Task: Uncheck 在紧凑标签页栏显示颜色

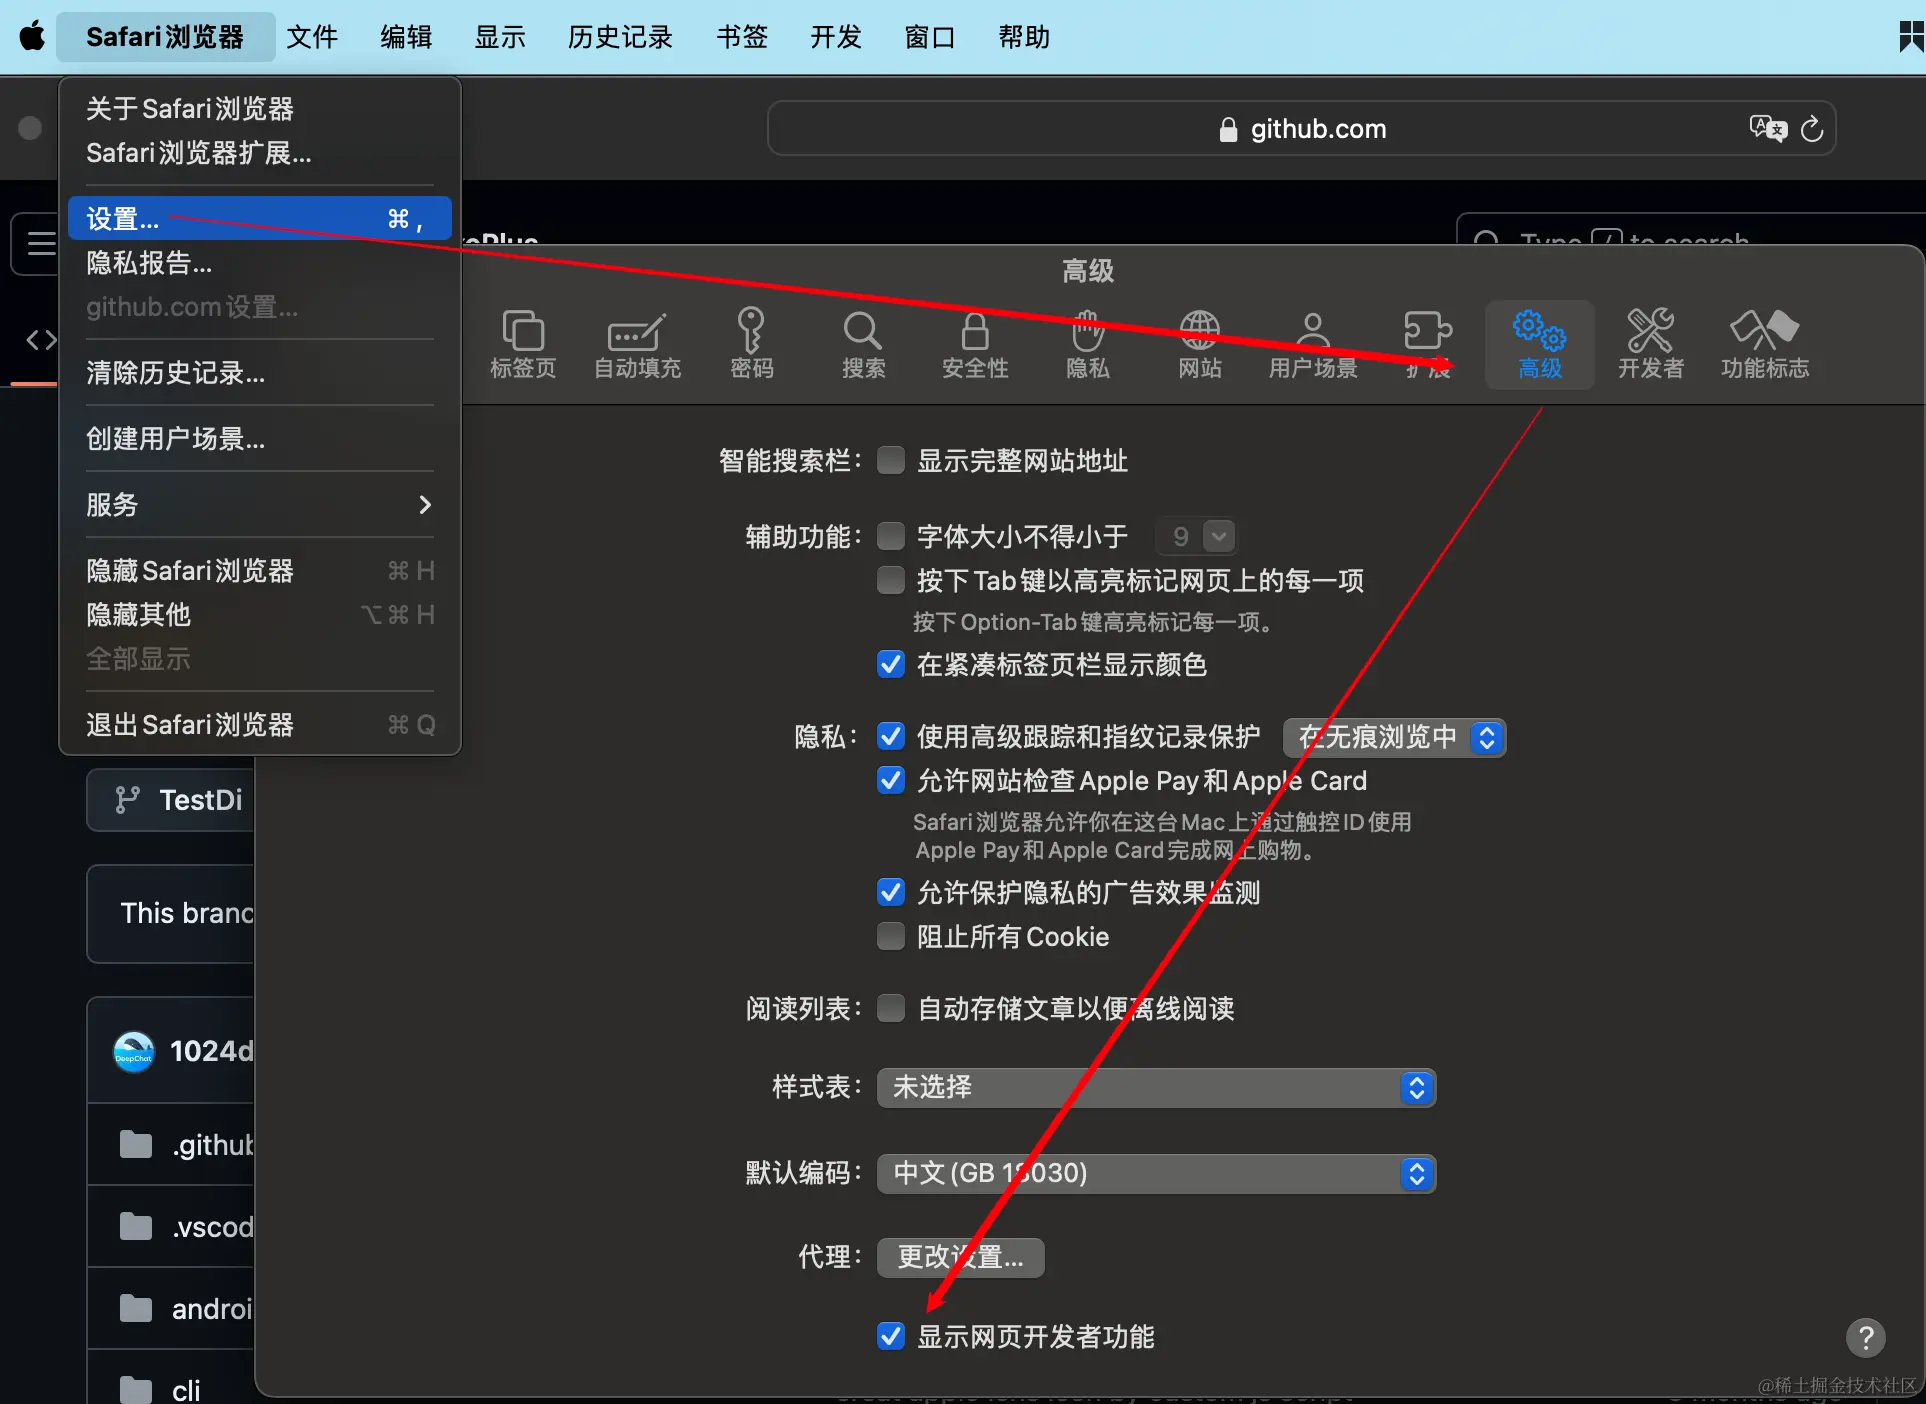Action: coord(890,664)
